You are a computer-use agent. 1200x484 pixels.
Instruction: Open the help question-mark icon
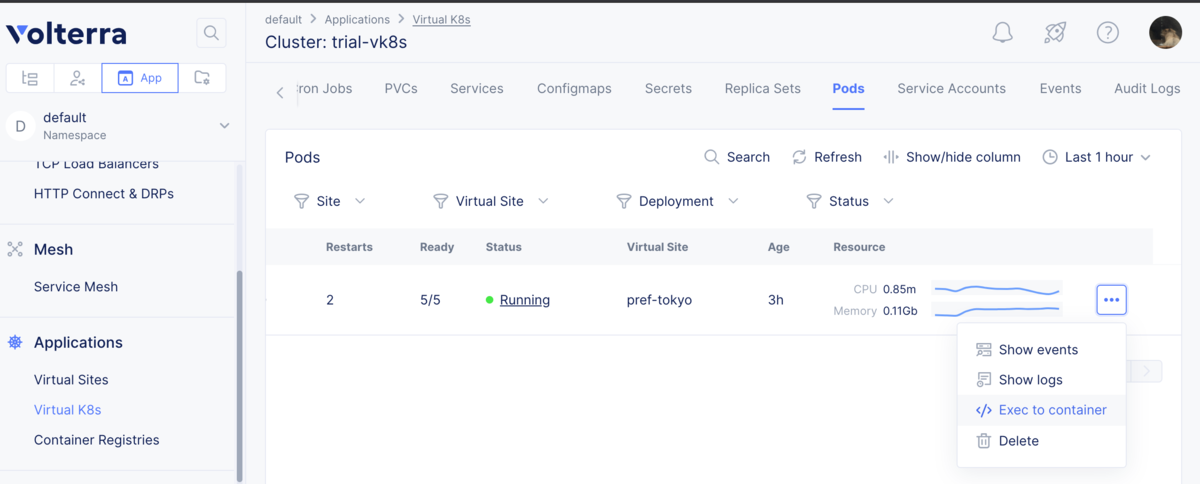point(1108,33)
